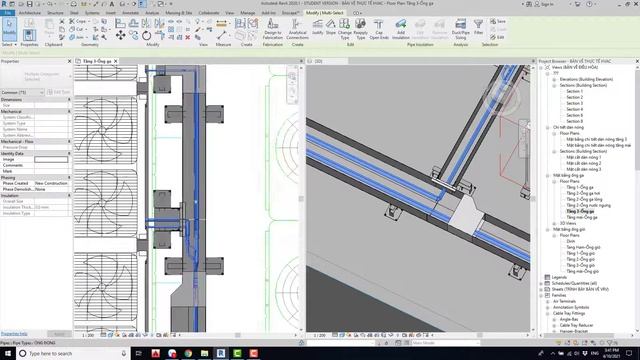Click the Properties ribbon button
The height and width of the screenshot is (360, 640).
tap(29, 36)
